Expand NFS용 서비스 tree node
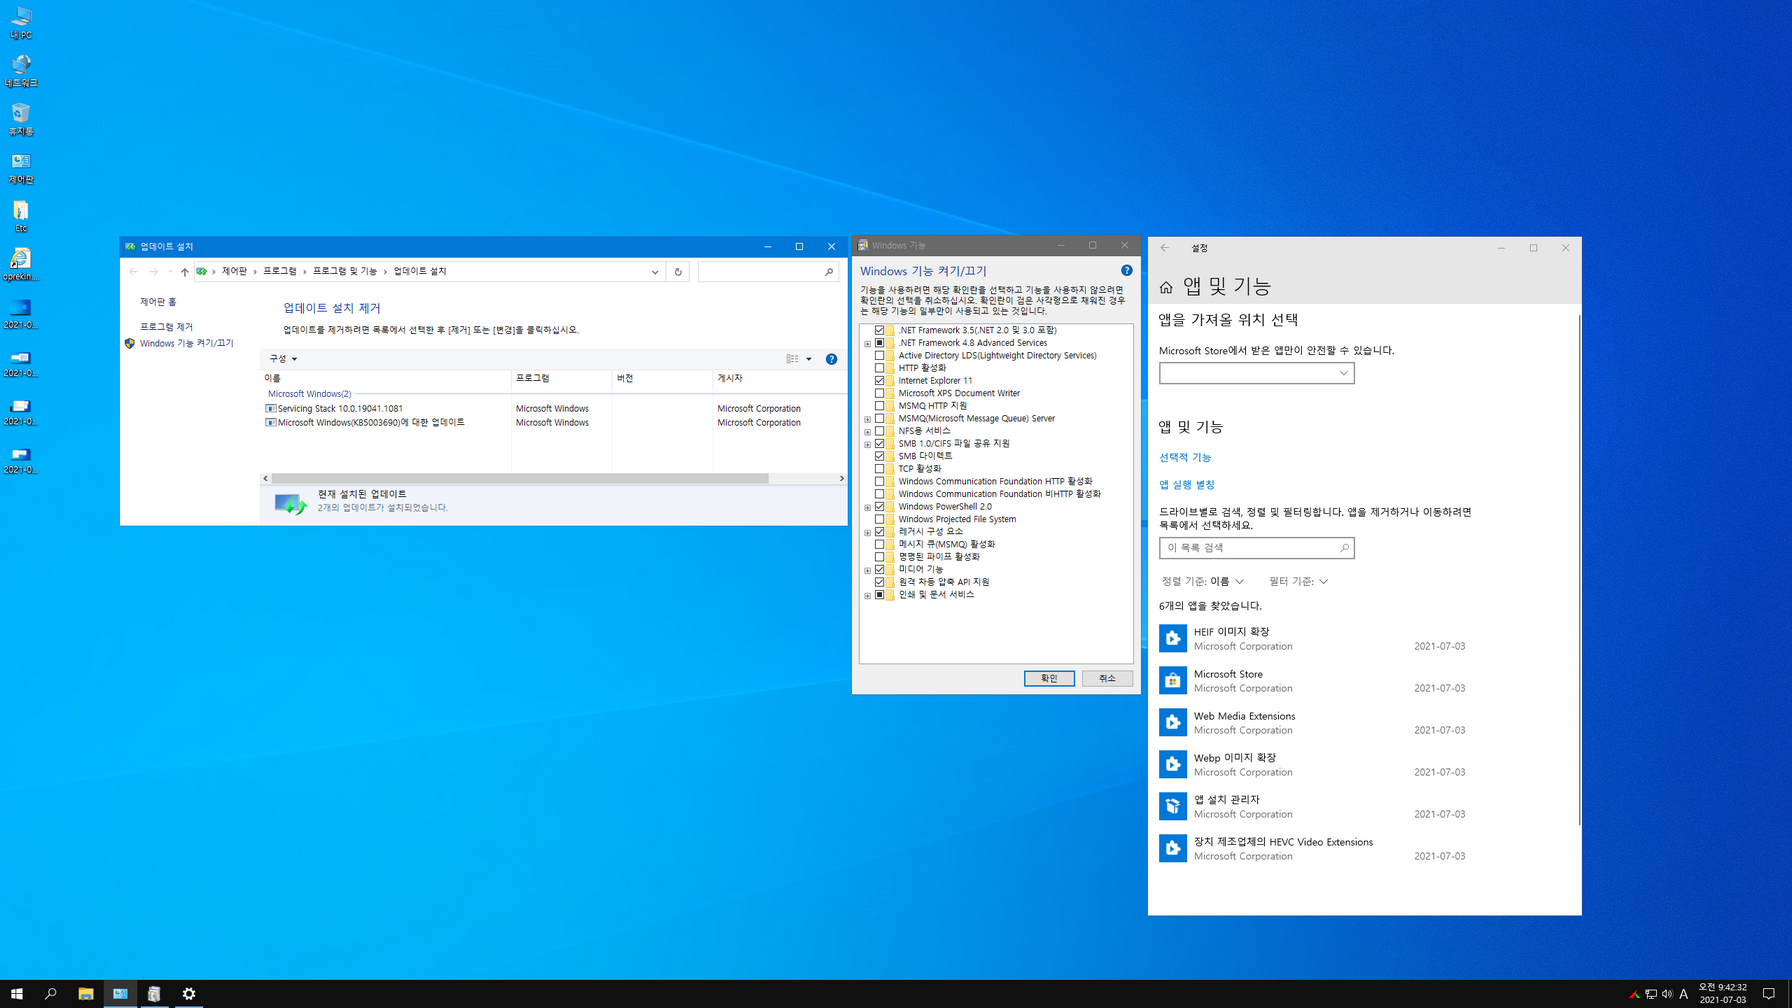The image size is (1792, 1008). pos(868,431)
